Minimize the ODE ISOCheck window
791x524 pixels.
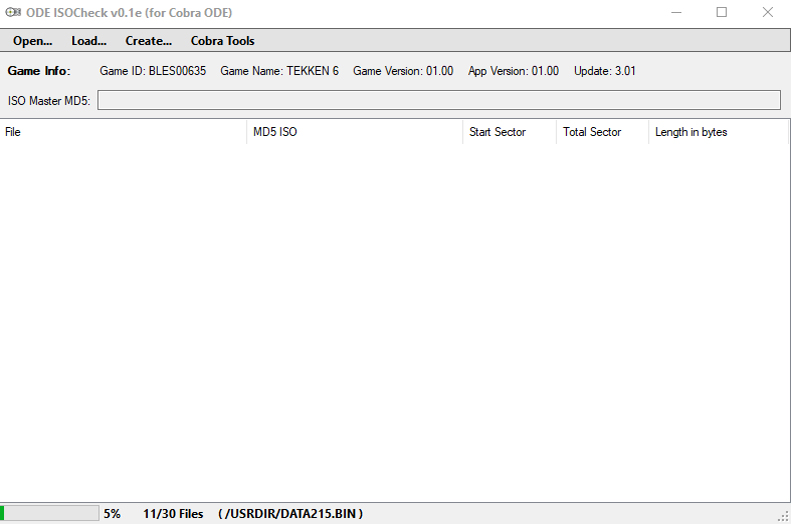coord(676,13)
